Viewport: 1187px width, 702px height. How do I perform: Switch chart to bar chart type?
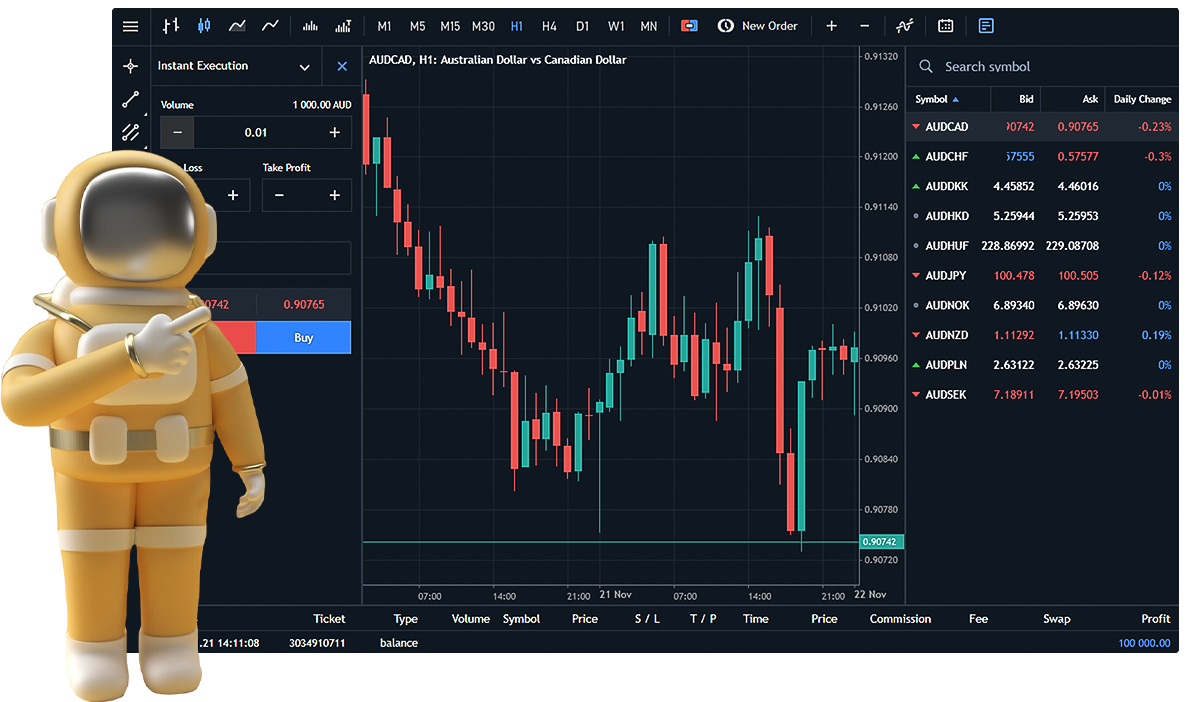(171, 26)
